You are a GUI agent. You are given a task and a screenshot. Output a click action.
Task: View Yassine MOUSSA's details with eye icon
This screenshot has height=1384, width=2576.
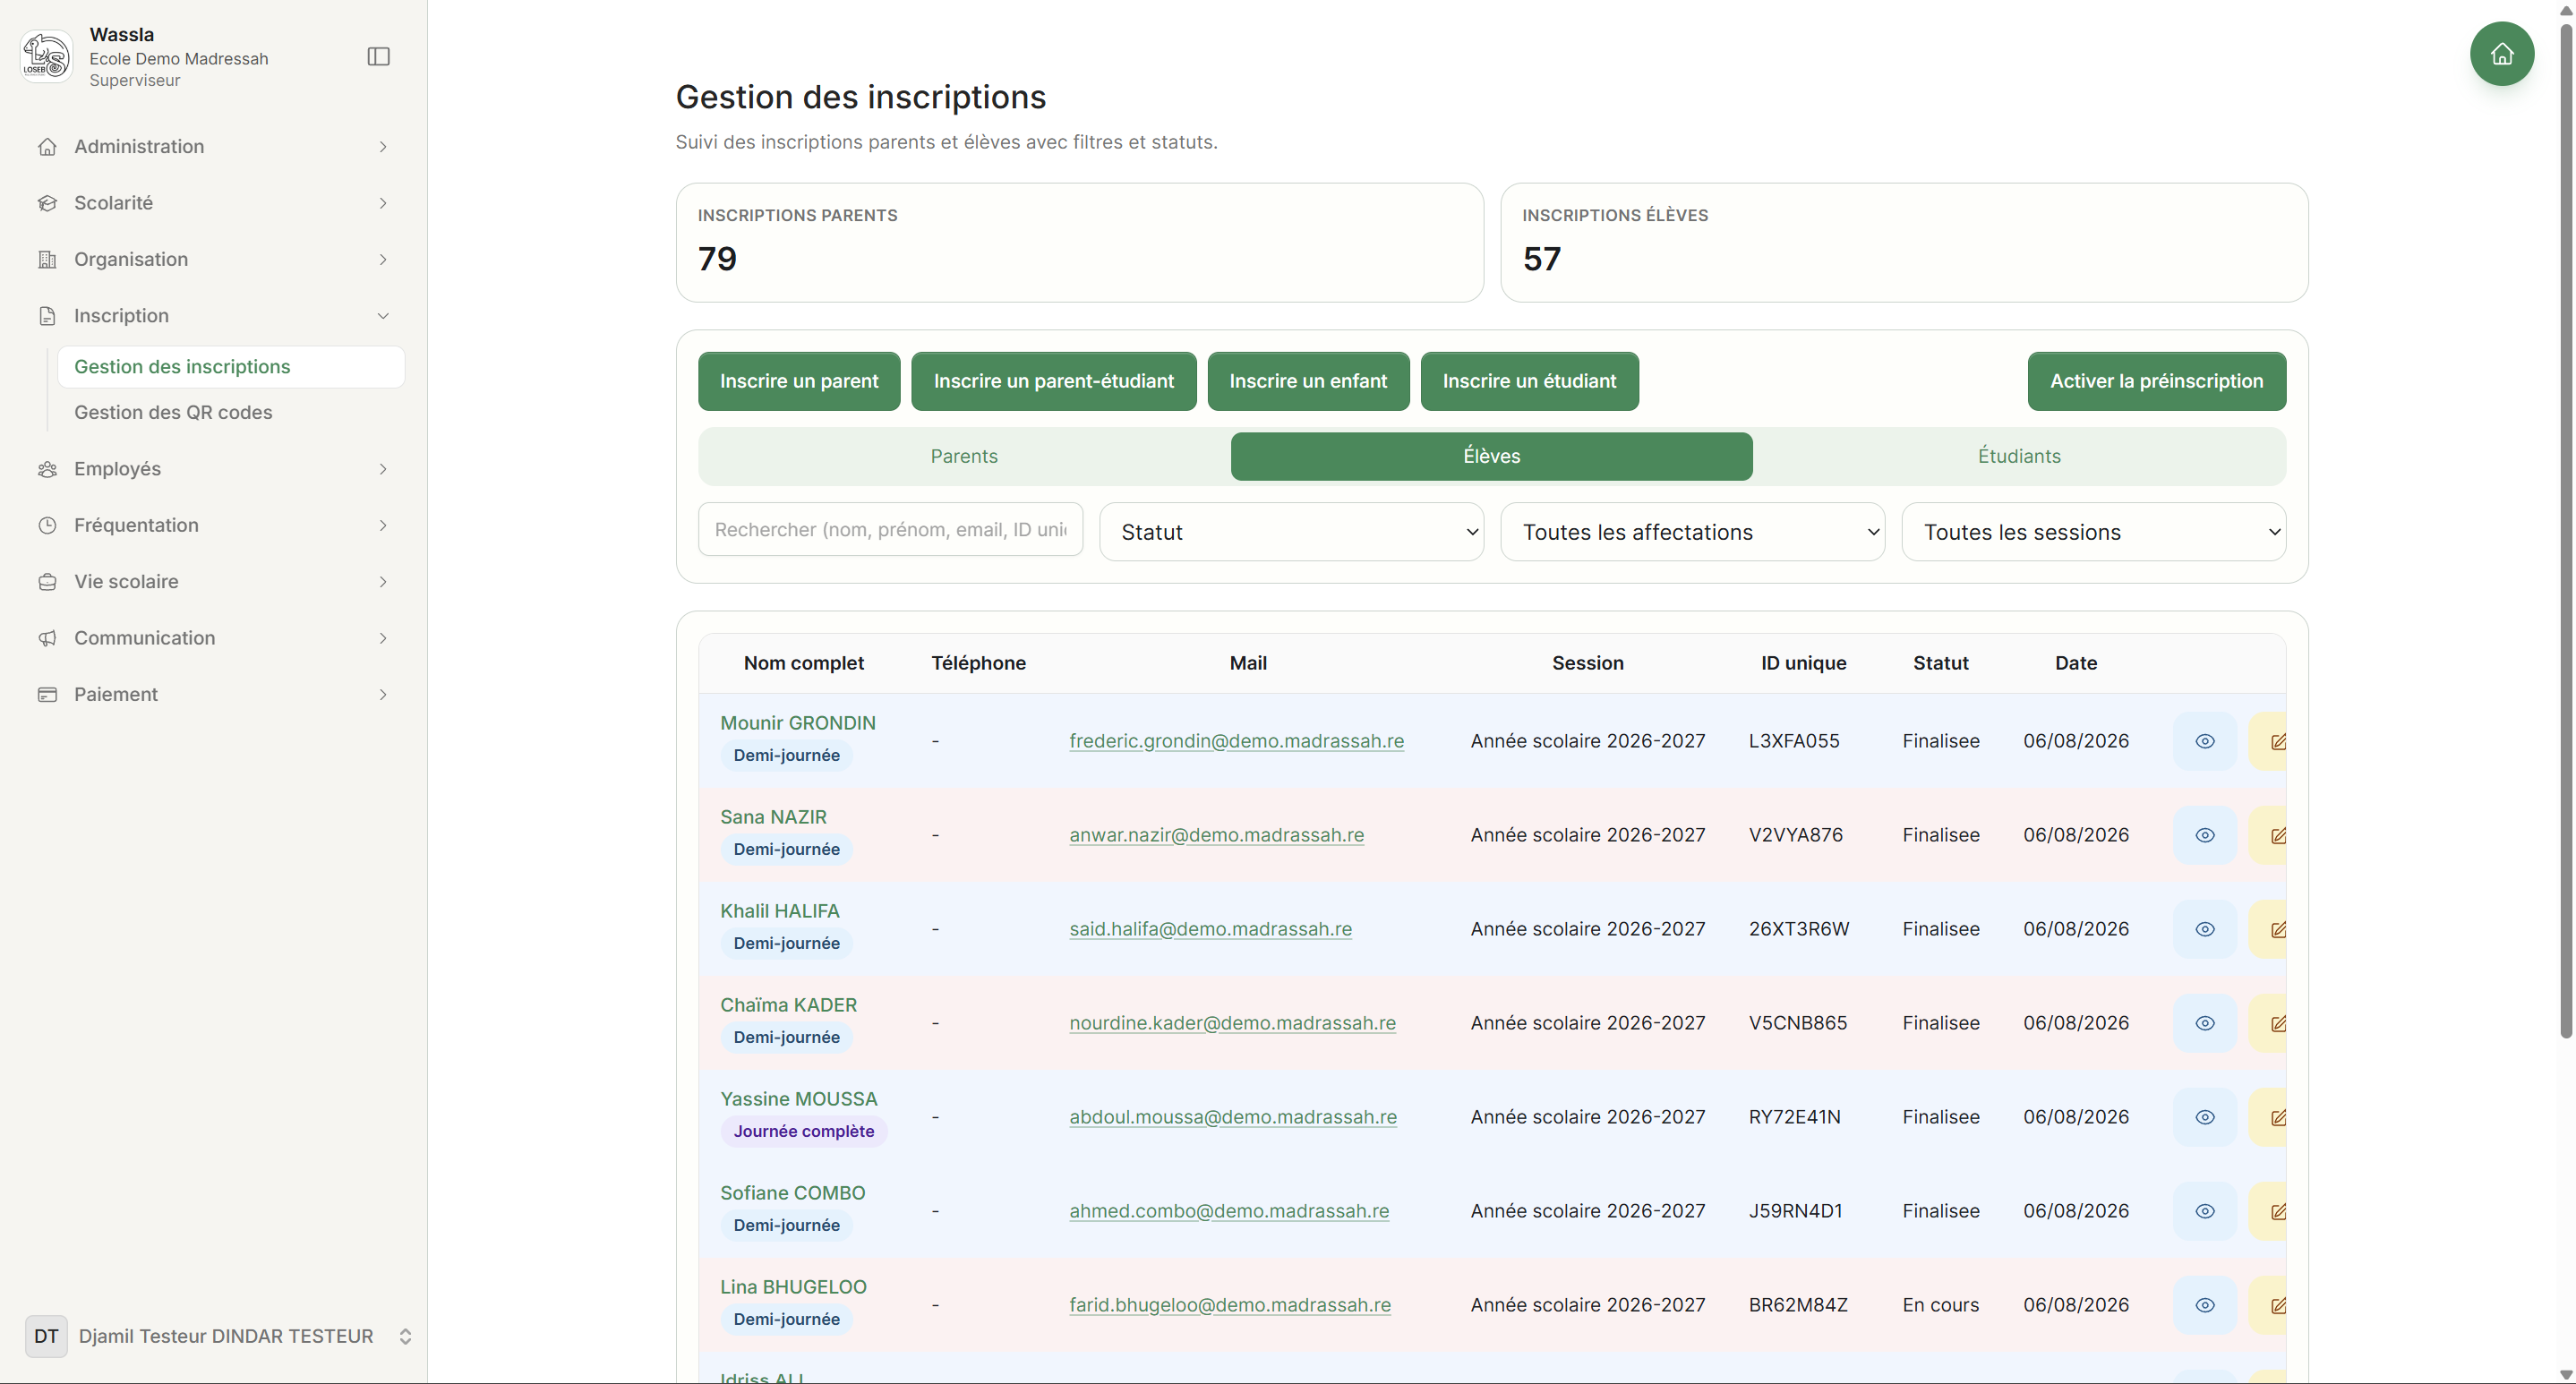coord(2204,1117)
